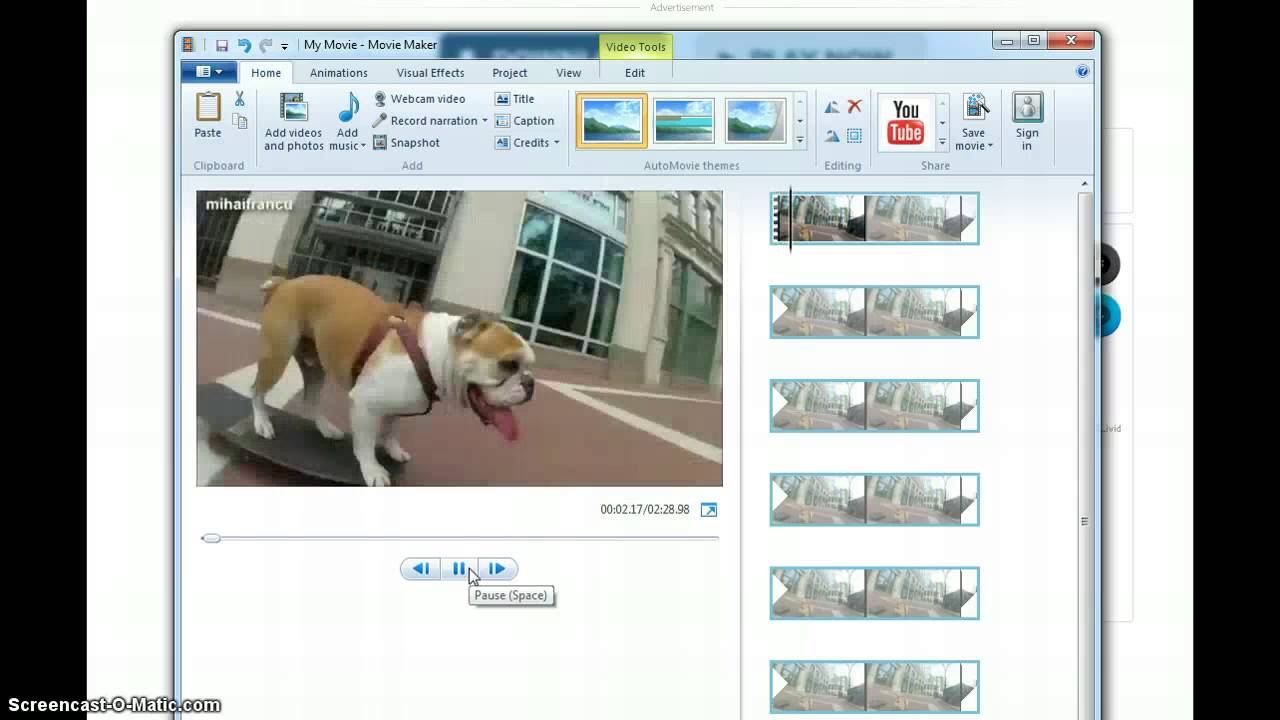
Task: Open the blue Movie Maker file menu button
Action: (209, 72)
